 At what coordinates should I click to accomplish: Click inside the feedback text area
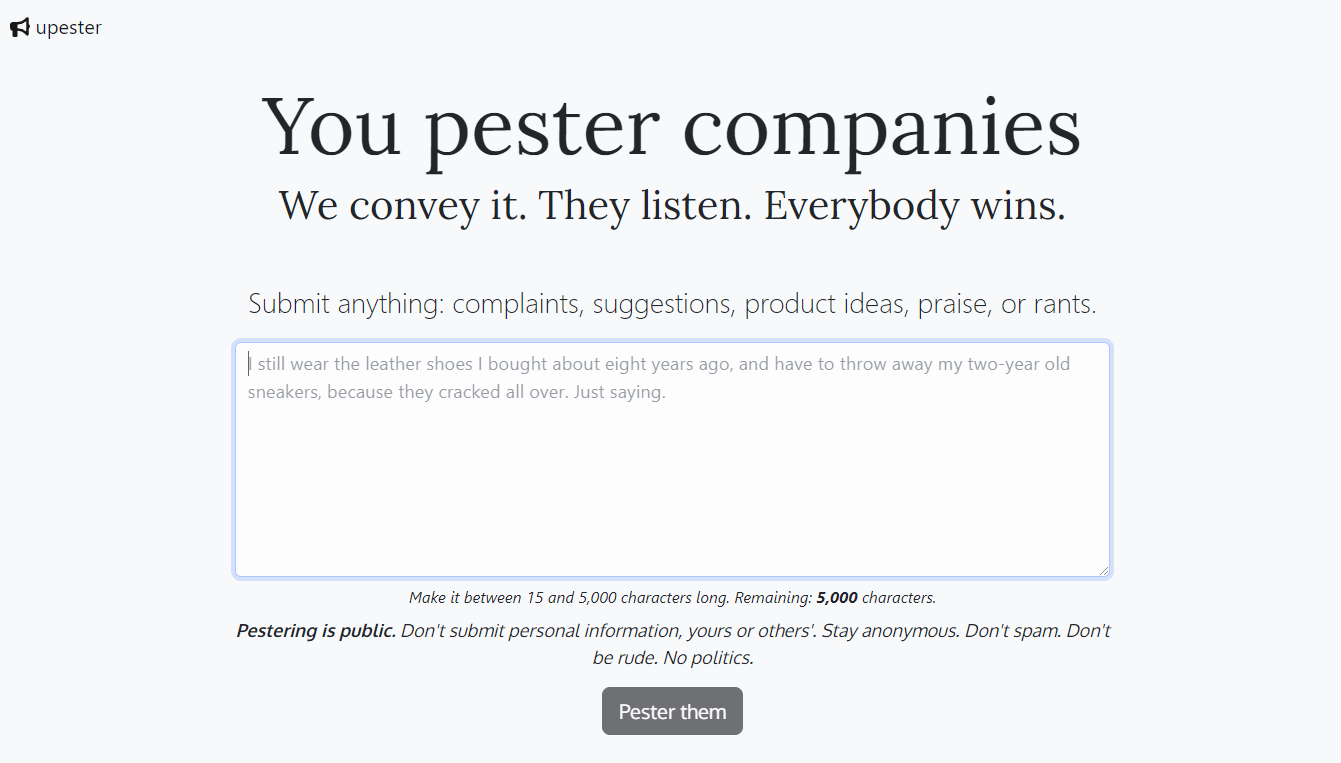pos(672,460)
